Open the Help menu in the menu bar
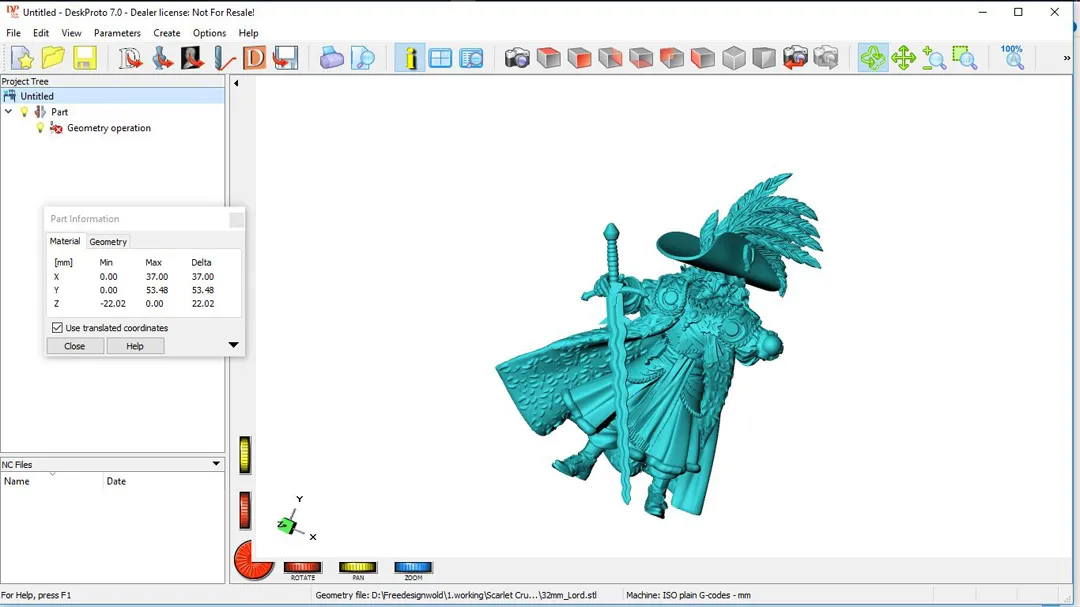This screenshot has width=1080, height=607. (x=248, y=33)
